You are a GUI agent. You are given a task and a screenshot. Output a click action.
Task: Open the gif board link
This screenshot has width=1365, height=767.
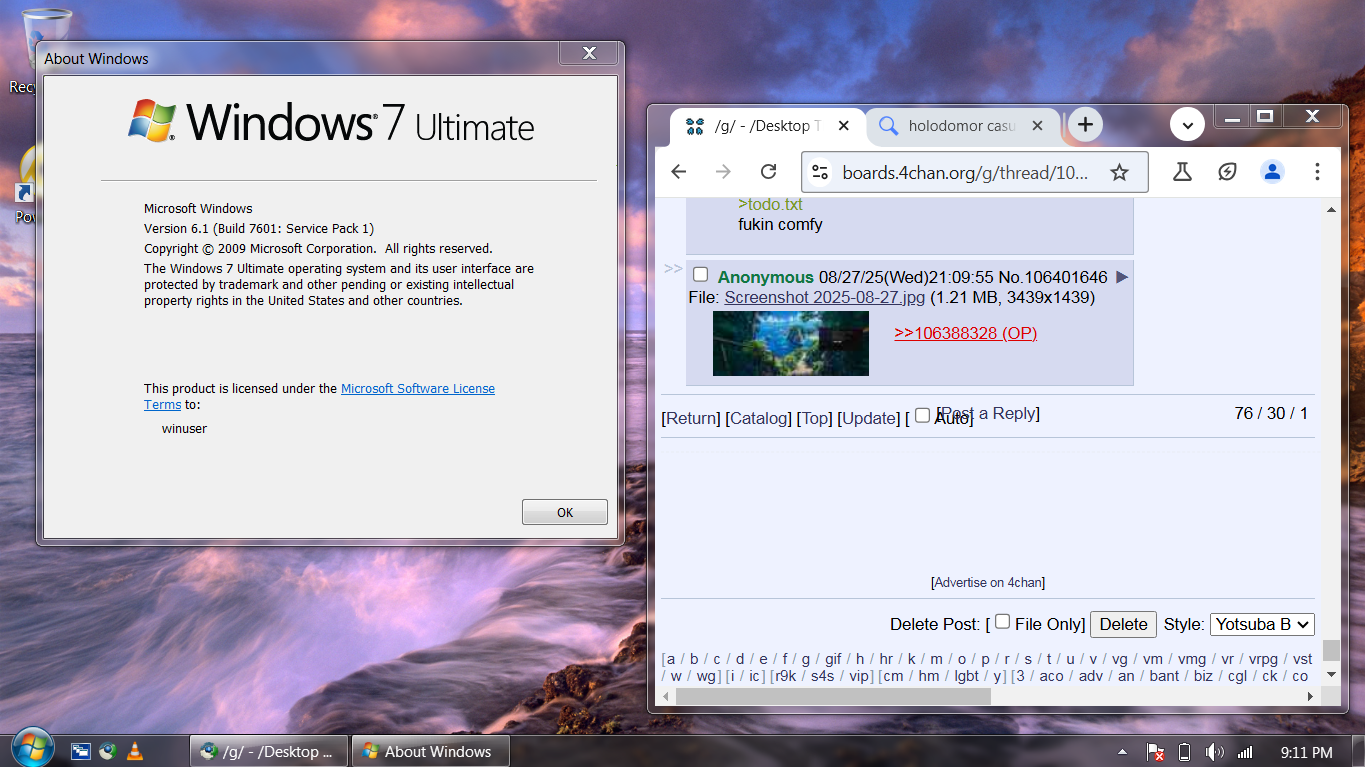833,659
